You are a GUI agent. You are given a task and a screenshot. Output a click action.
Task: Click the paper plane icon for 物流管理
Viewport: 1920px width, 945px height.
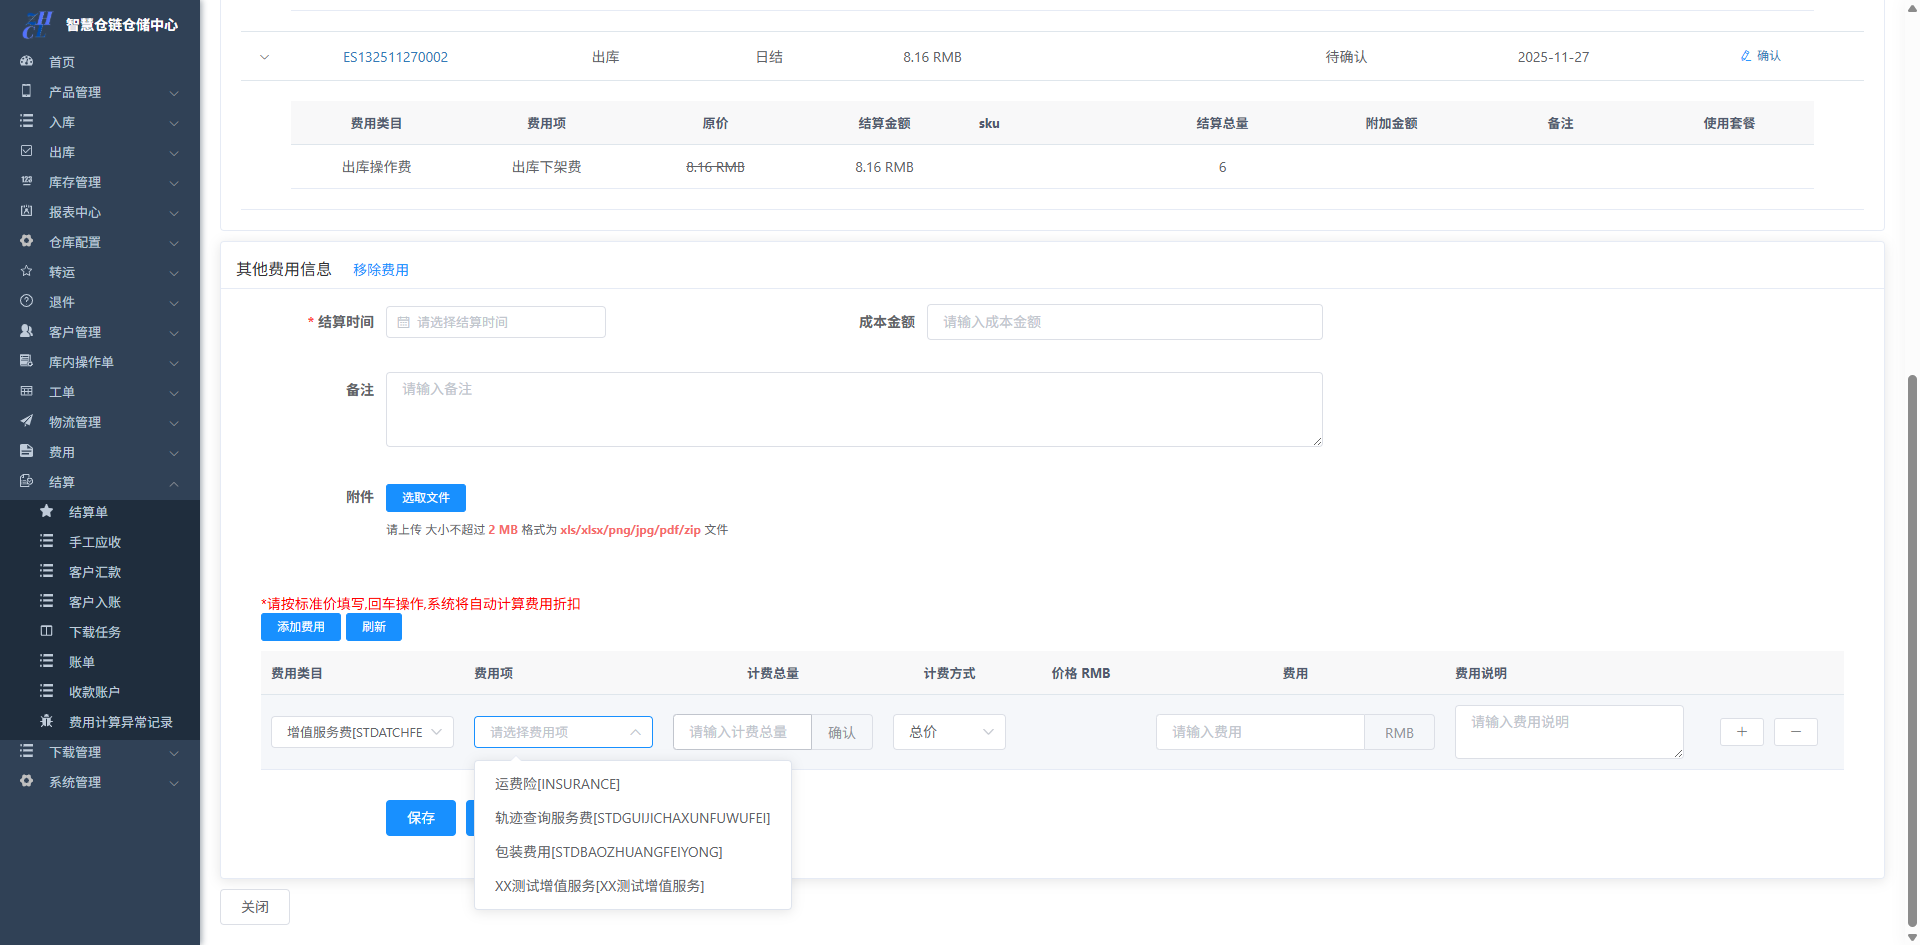coord(27,421)
